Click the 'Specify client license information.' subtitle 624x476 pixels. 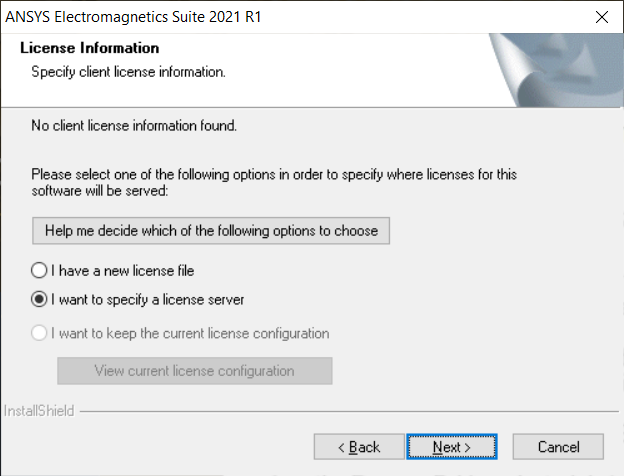128,72
